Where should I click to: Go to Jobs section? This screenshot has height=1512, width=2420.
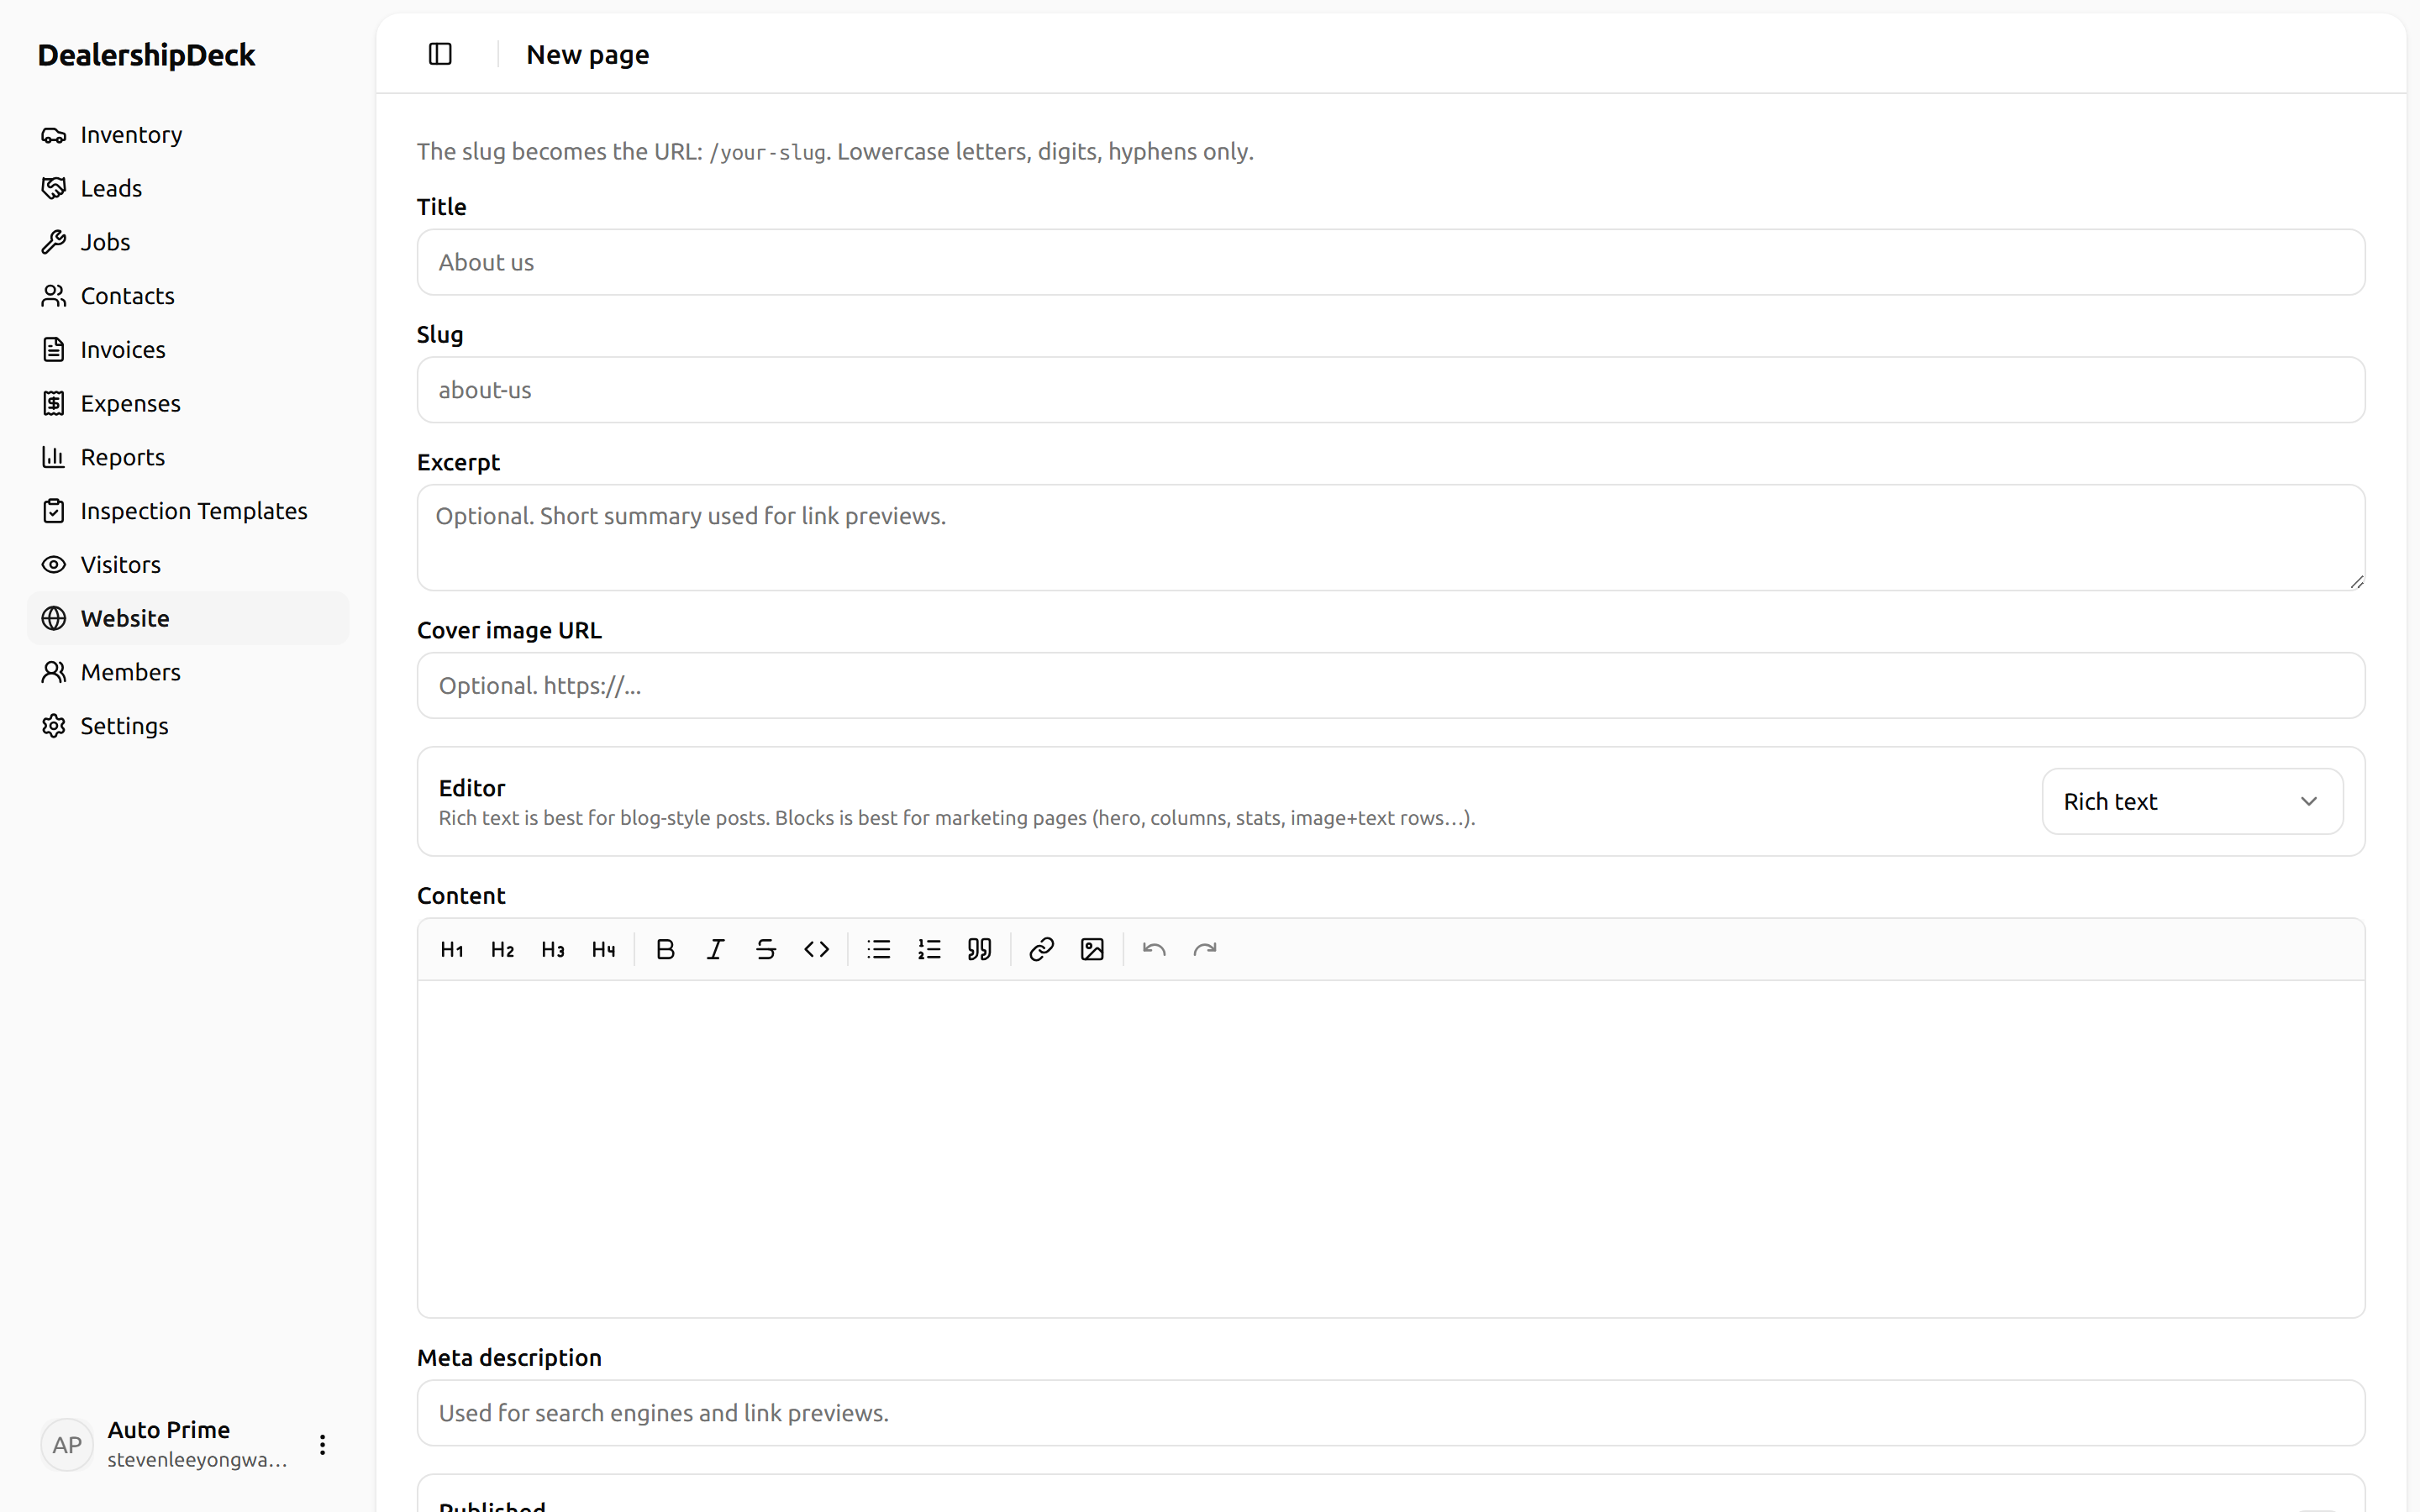pyautogui.click(x=188, y=242)
